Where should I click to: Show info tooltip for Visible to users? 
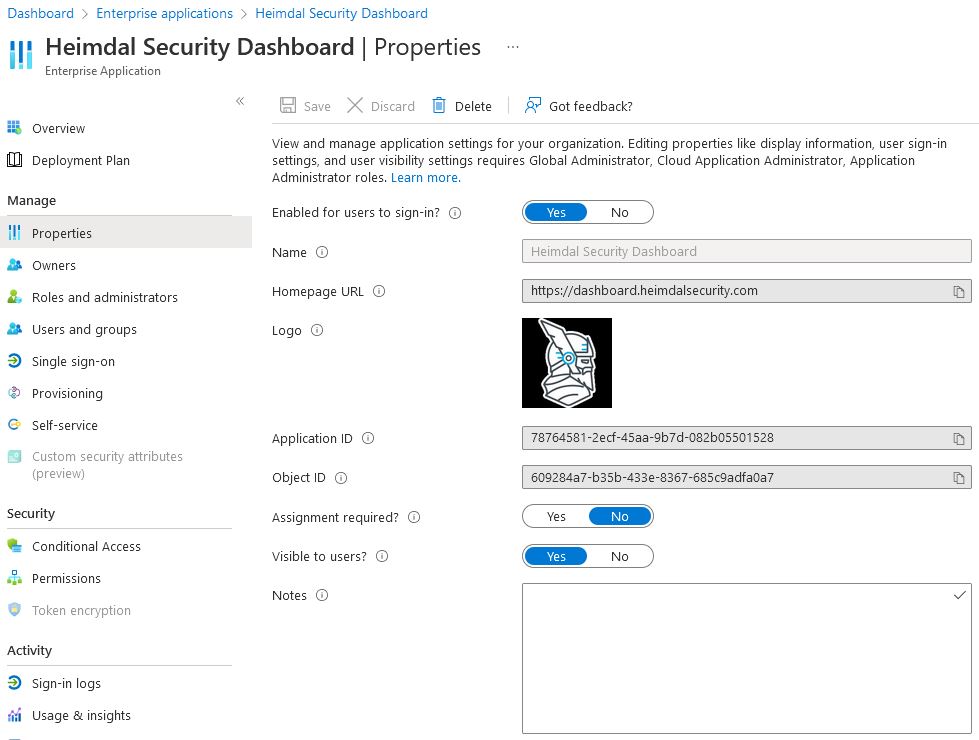pos(382,556)
